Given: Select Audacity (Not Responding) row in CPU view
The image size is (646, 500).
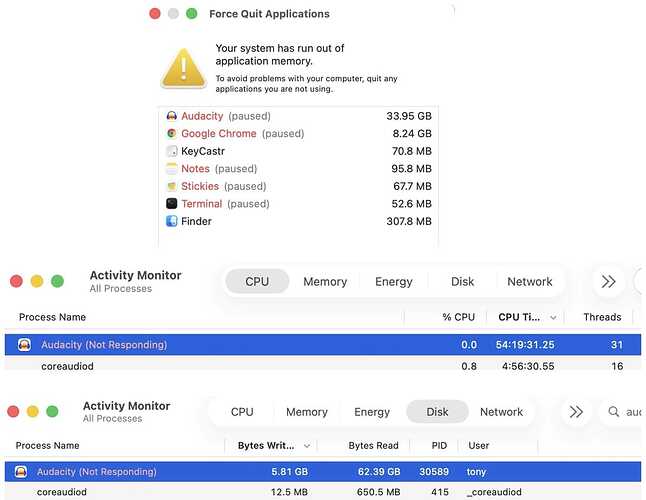Looking at the screenshot, I should [x=323, y=344].
